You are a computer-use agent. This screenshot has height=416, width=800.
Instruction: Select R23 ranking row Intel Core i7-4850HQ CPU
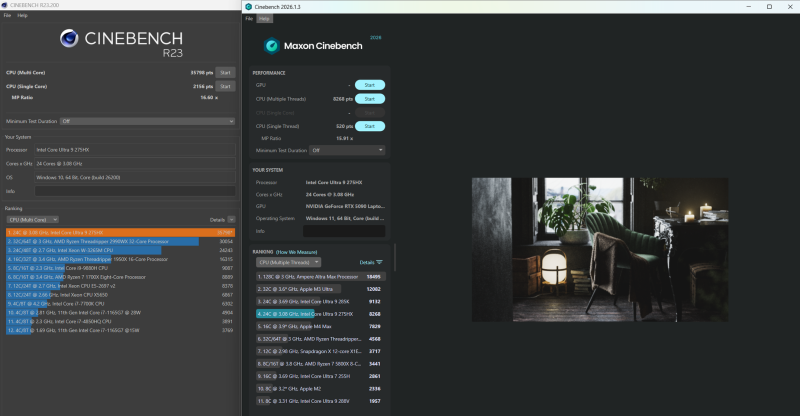[x=120, y=322]
